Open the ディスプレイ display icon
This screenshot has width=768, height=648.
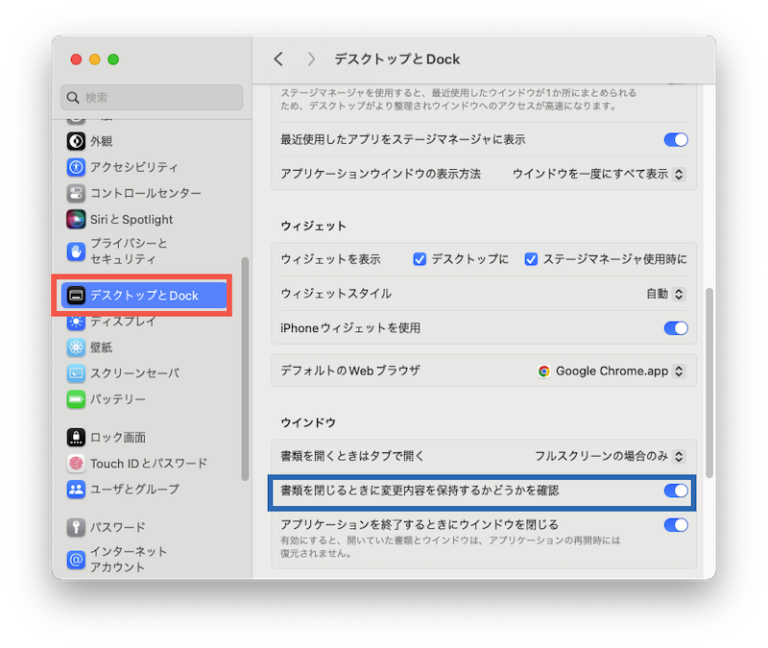pyautogui.click(x=76, y=321)
